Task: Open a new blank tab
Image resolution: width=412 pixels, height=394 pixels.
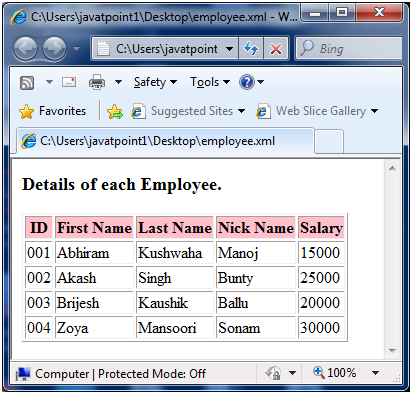Action: tap(329, 142)
